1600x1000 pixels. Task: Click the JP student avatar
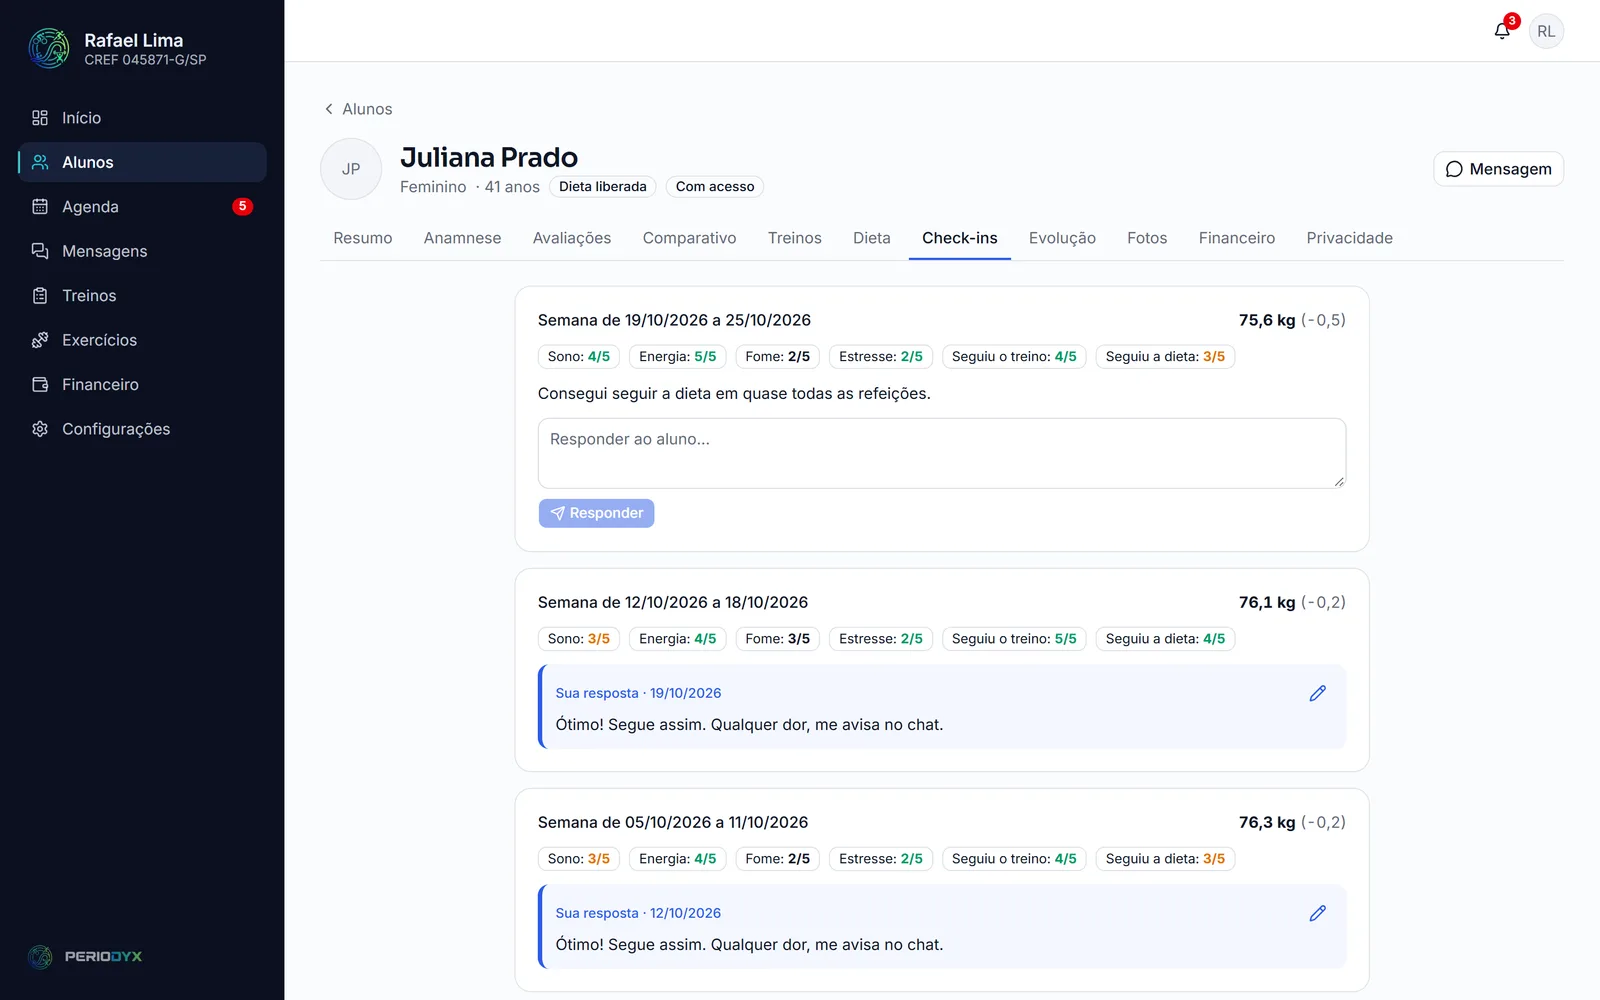(351, 169)
